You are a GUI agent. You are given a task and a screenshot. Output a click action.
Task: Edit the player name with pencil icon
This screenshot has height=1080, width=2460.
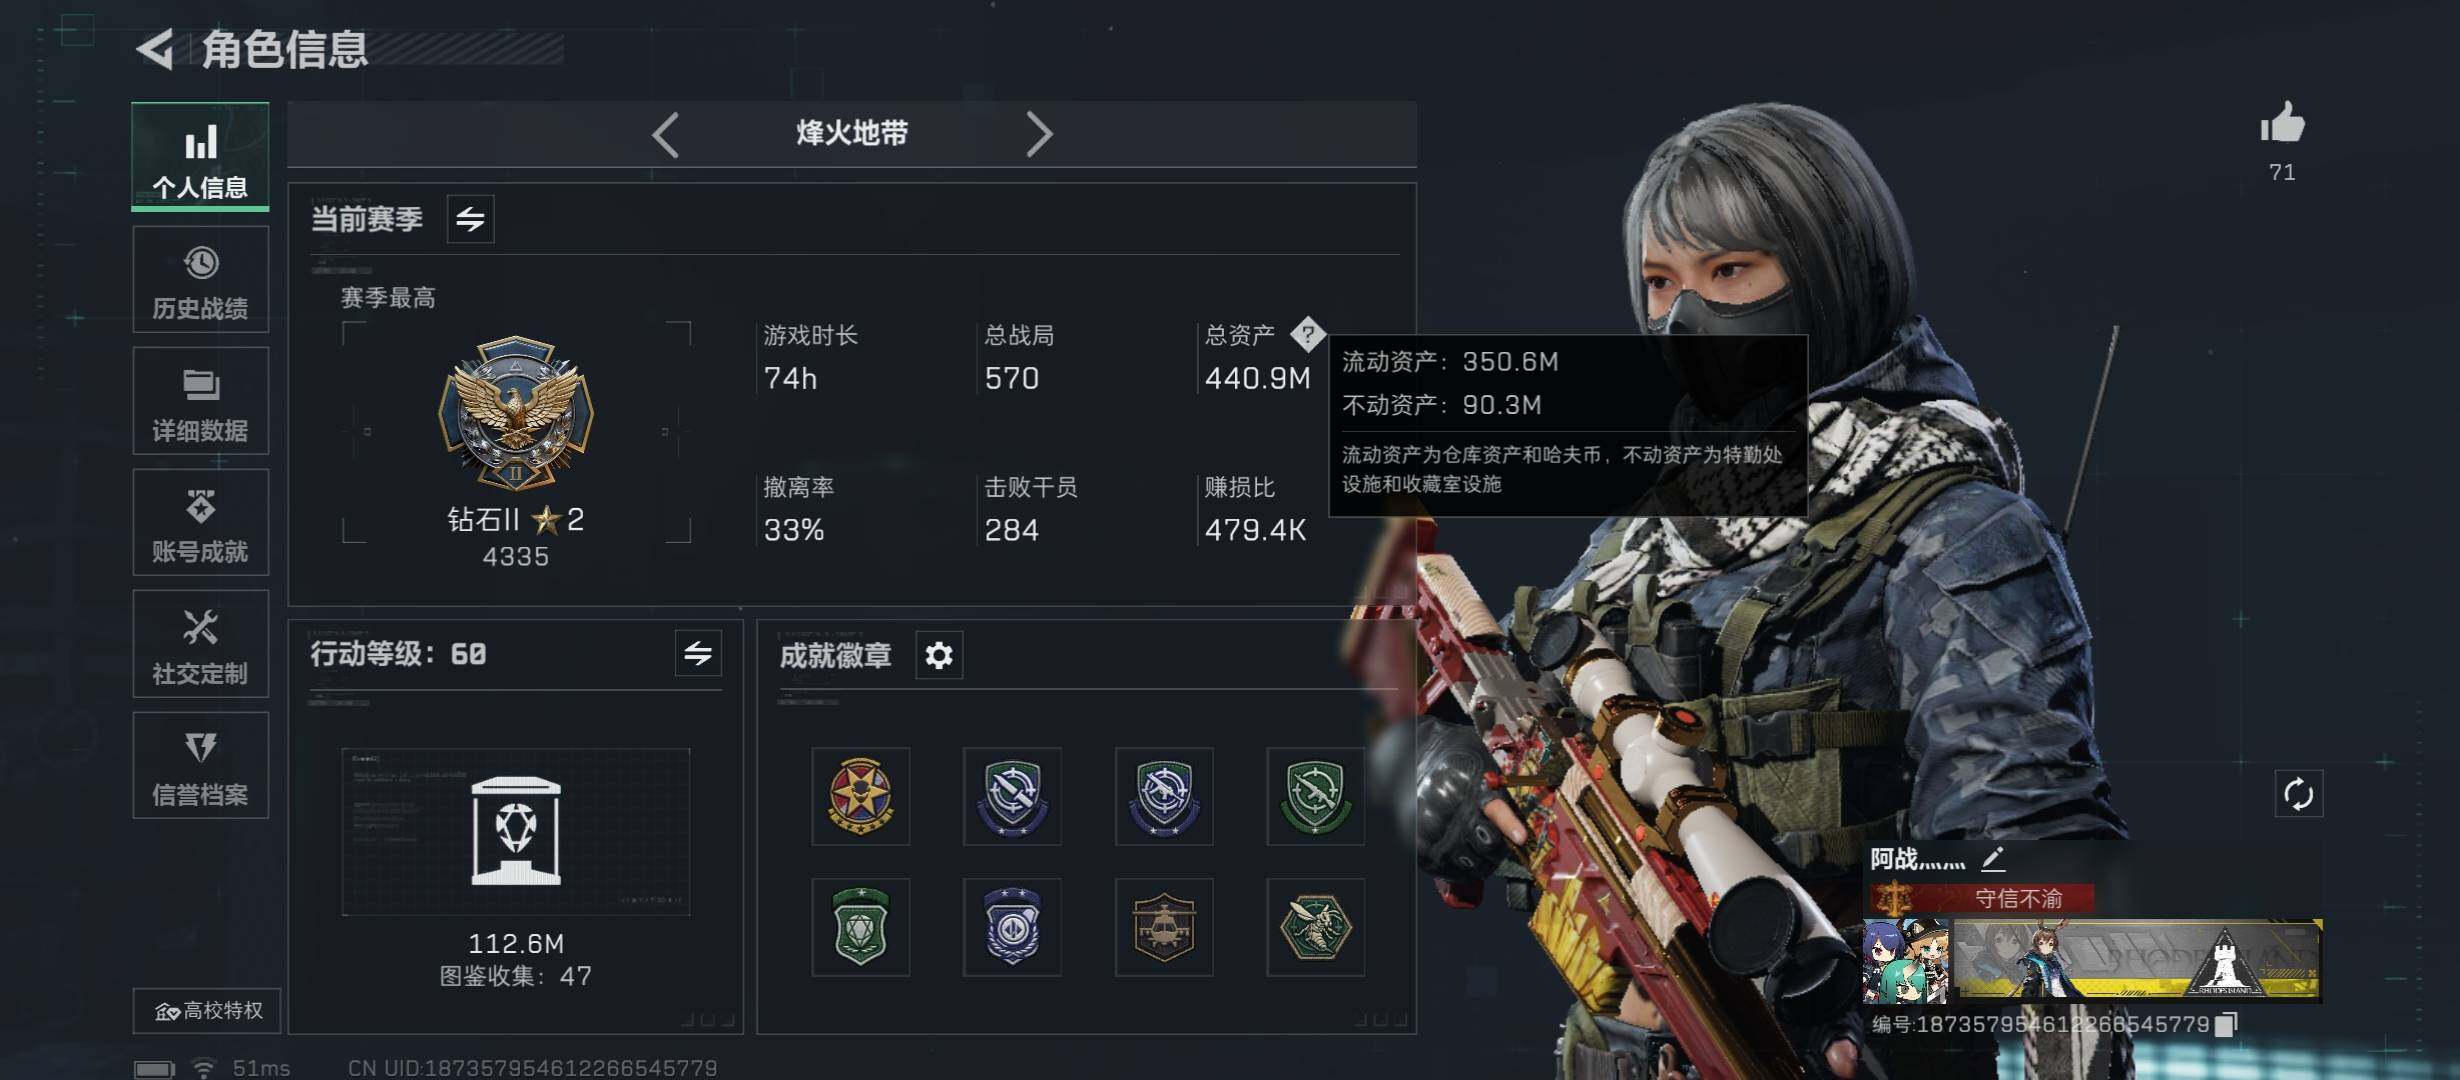pyautogui.click(x=1993, y=858)
